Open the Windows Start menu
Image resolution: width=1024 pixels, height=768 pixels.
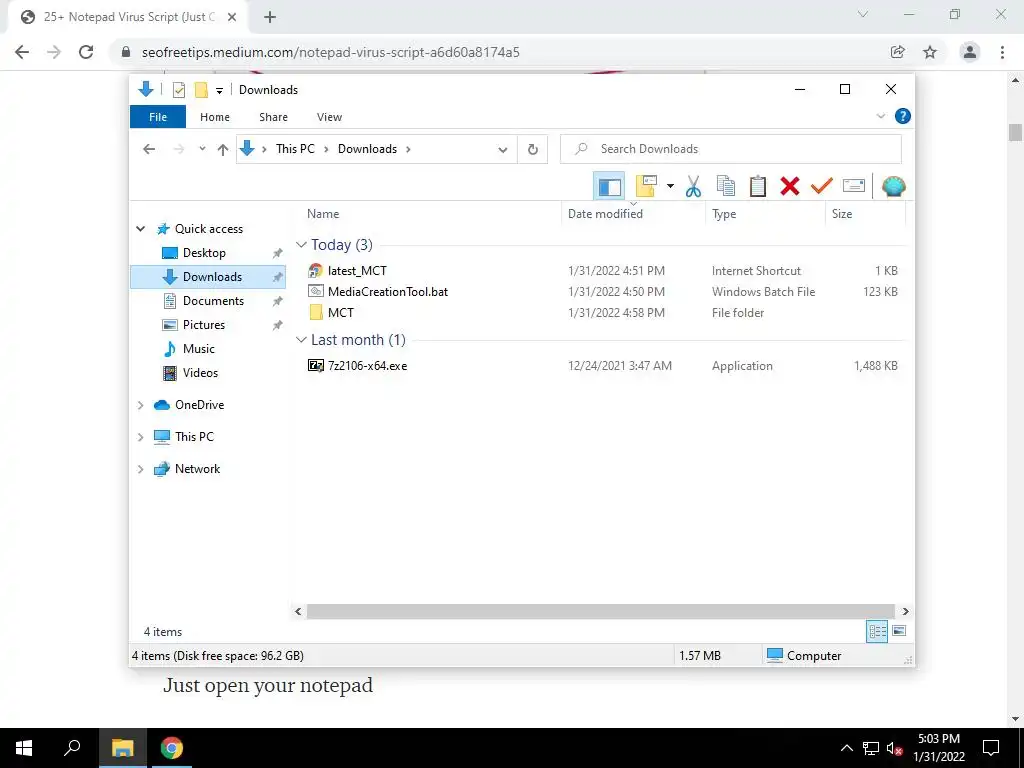point(24,748)
